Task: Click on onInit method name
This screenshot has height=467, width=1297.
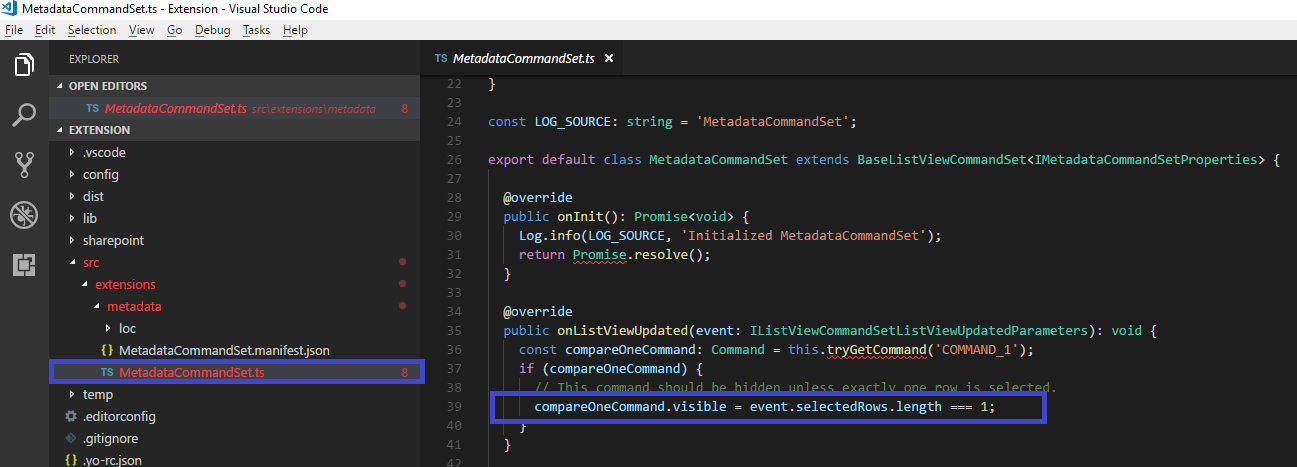Action: tap(581, 217)
